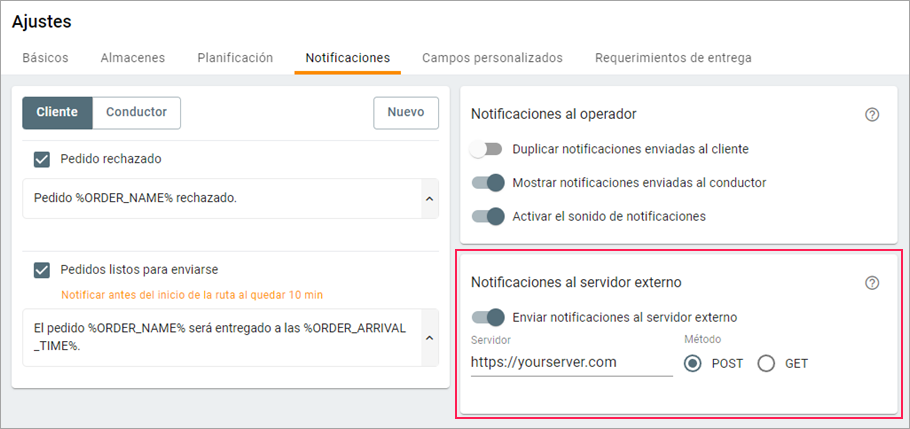
Task: Click the Notificaciones al operador heading
Action: point(554,114)
